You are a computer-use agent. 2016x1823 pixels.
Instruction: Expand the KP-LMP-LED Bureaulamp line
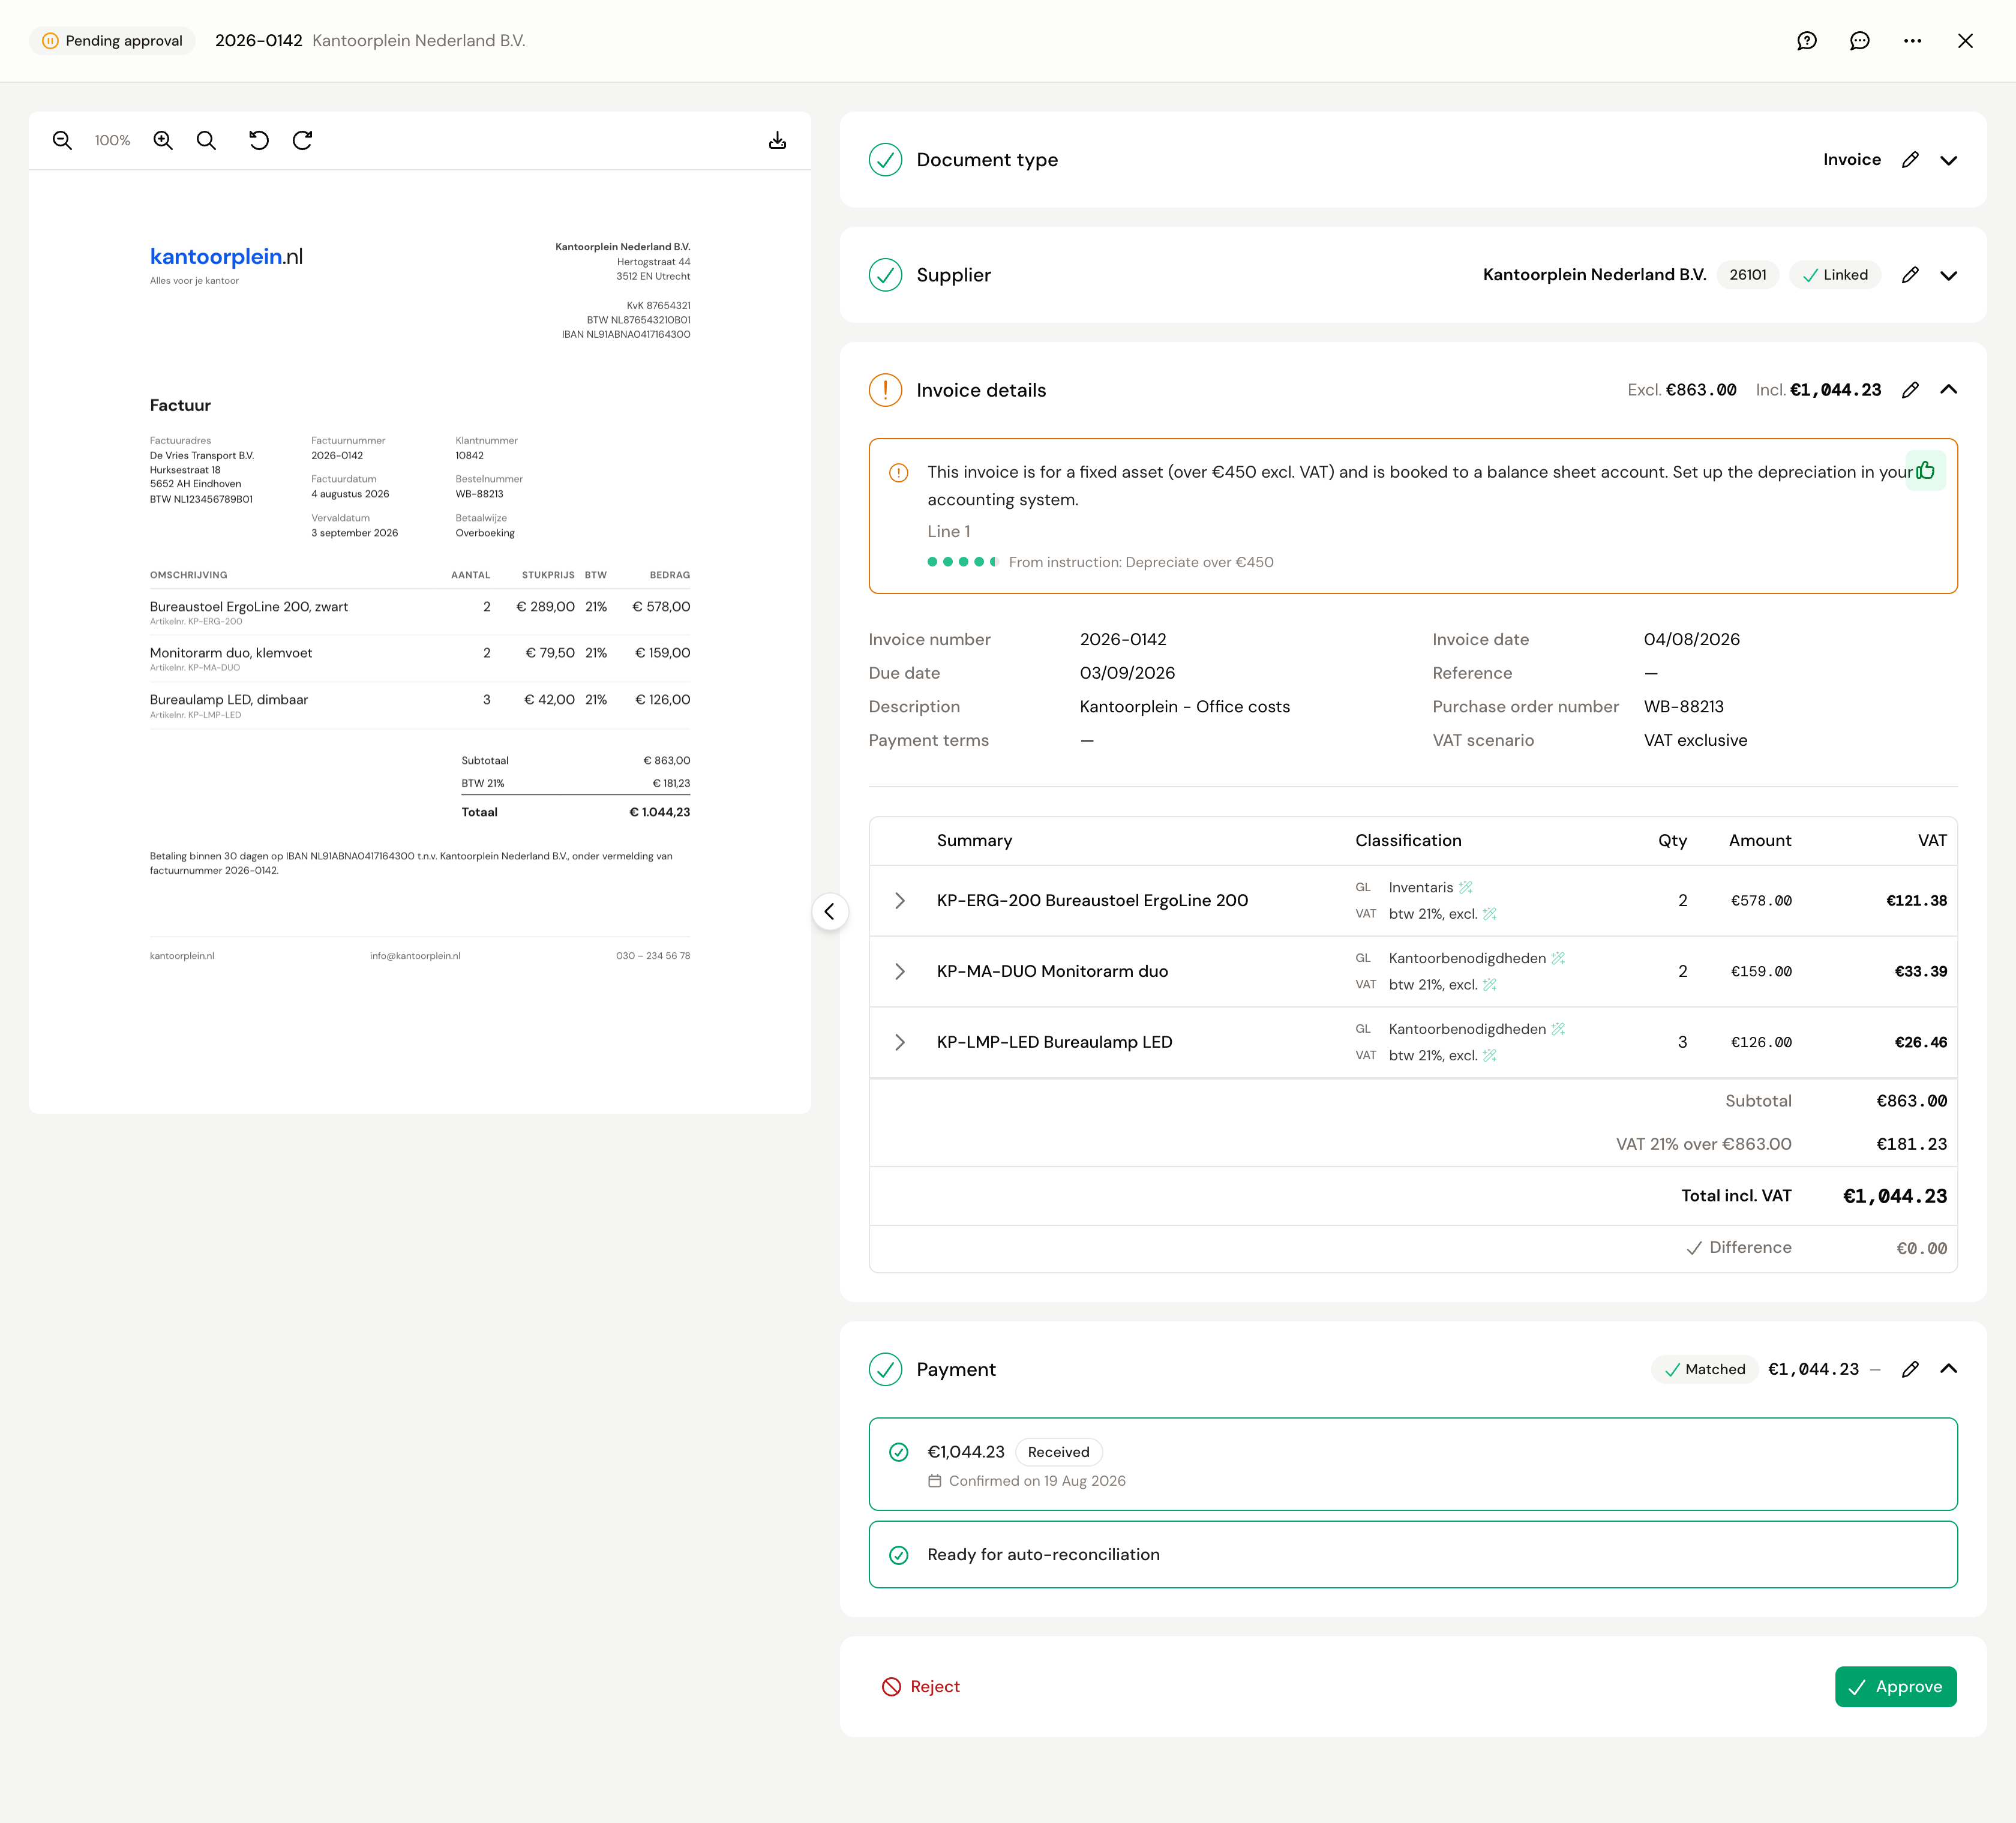coord(900,1043)
